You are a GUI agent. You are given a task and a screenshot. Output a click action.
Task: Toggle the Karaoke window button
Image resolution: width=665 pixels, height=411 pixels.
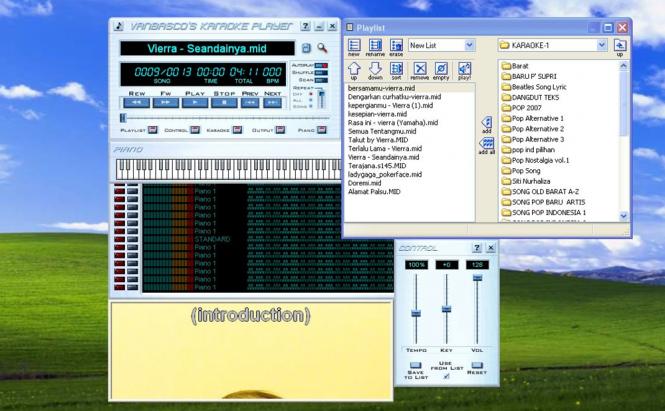click(x=237, y=130)
